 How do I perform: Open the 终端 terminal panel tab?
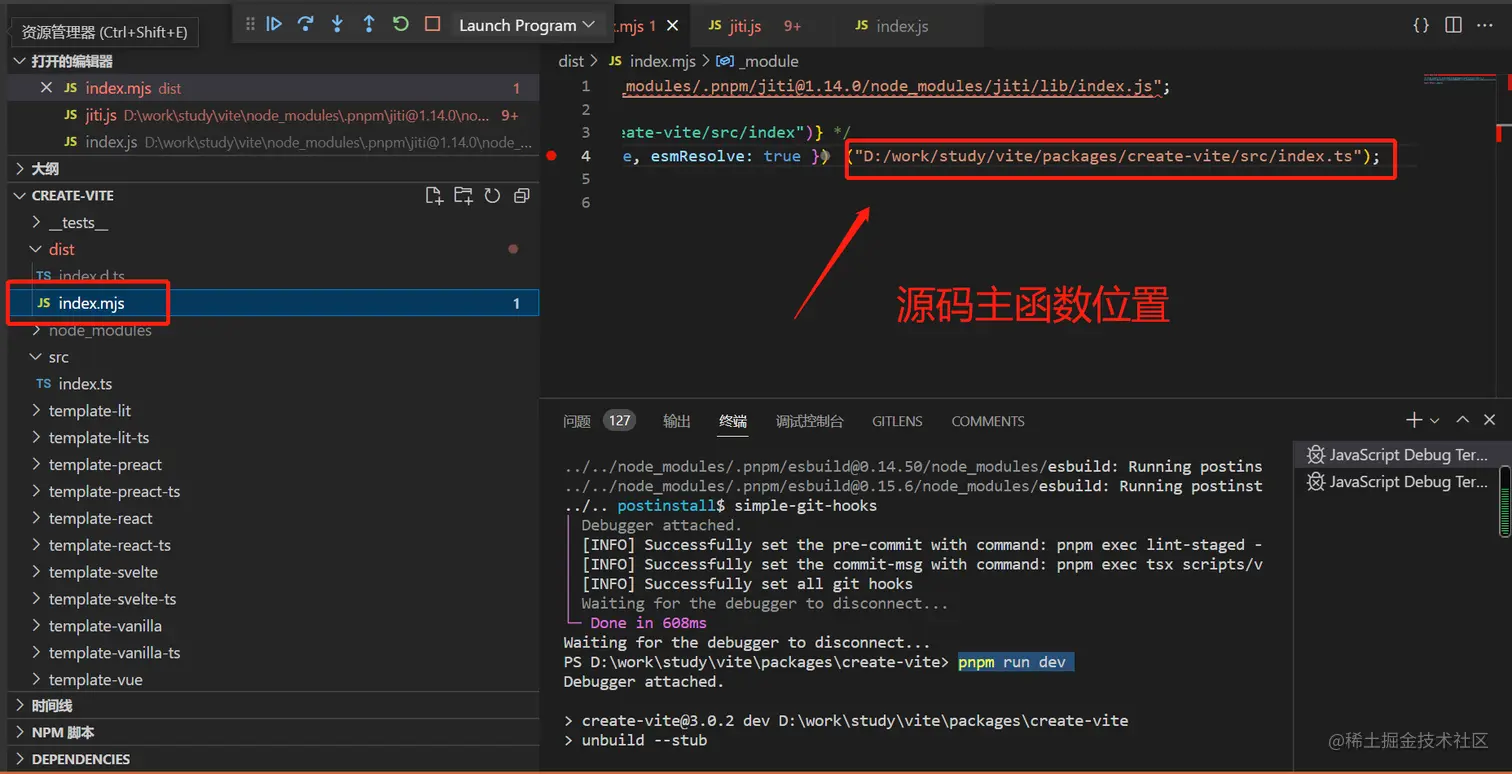pyautogui.click(x=733, y=421)
